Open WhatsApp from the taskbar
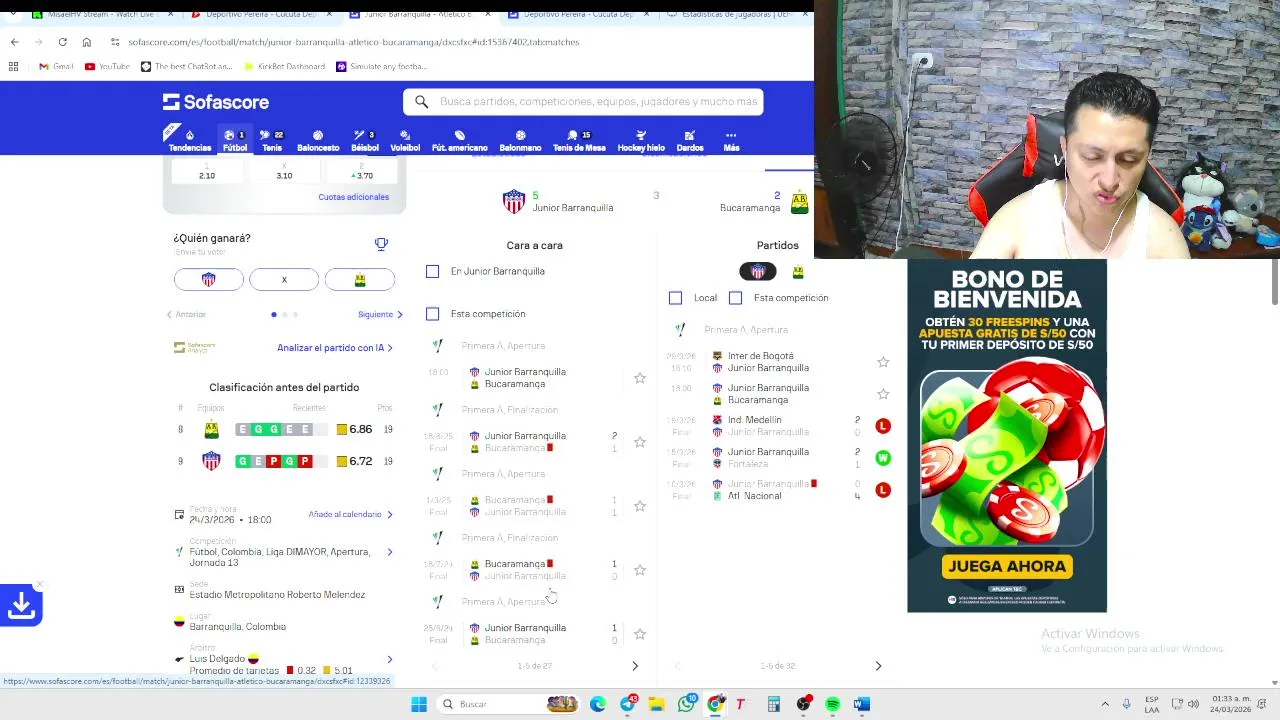The image size is (1280, 720). tap(686, 704)
